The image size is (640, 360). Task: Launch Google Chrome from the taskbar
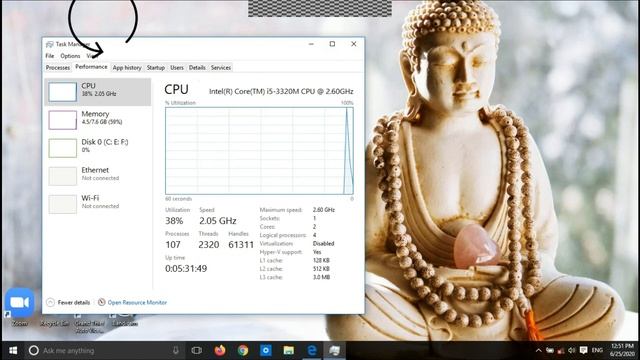coord(243,351)
